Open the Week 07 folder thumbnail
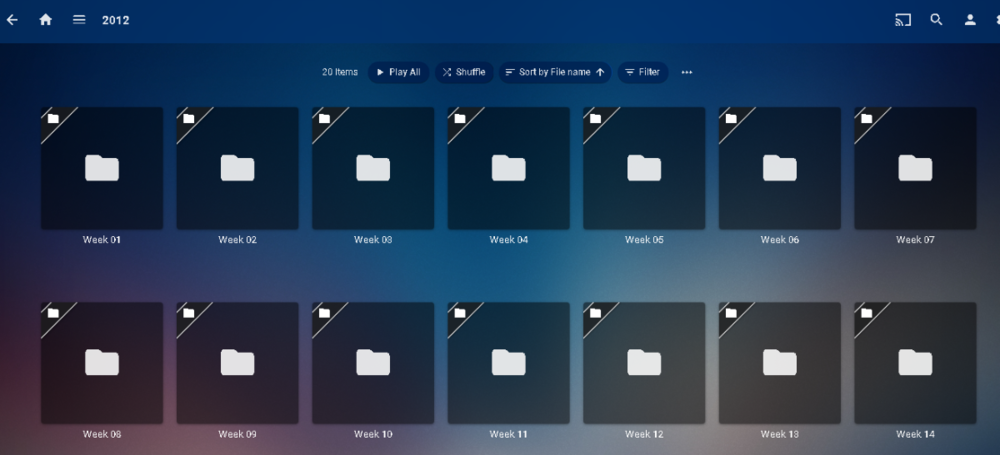The width and height of the screenshot is (1000, 455). (915, 168)
